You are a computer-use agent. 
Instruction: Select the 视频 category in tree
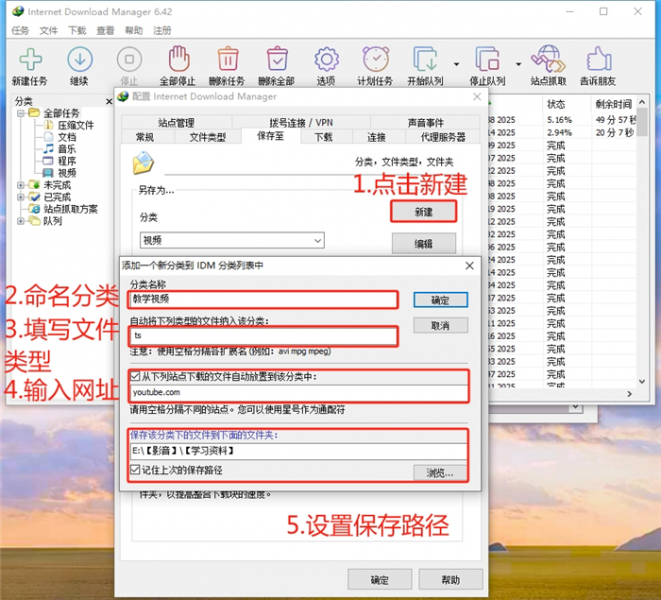tap(67, 173)
